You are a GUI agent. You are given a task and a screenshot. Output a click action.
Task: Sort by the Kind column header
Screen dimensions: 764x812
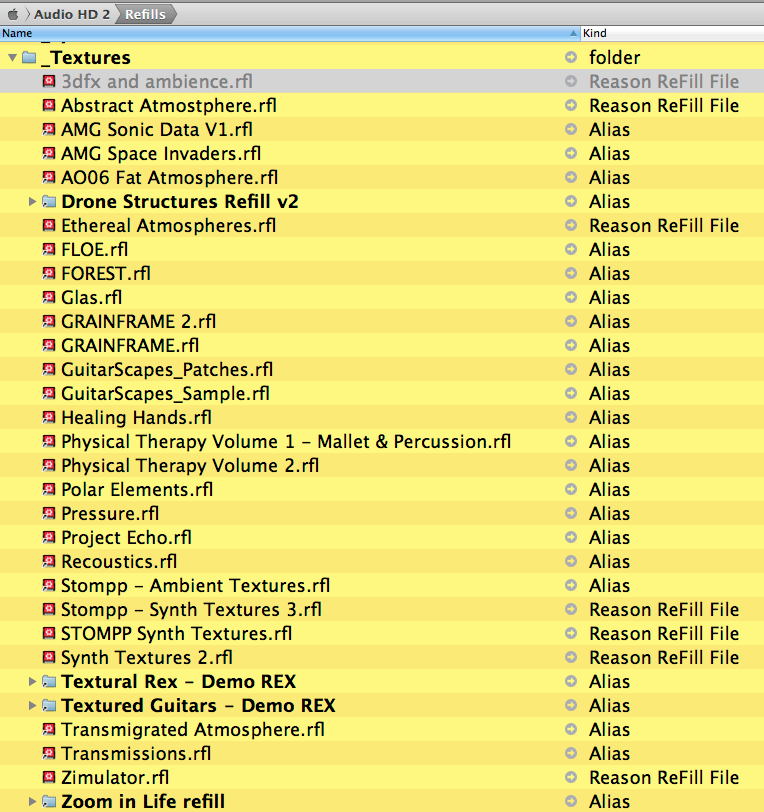672,33
